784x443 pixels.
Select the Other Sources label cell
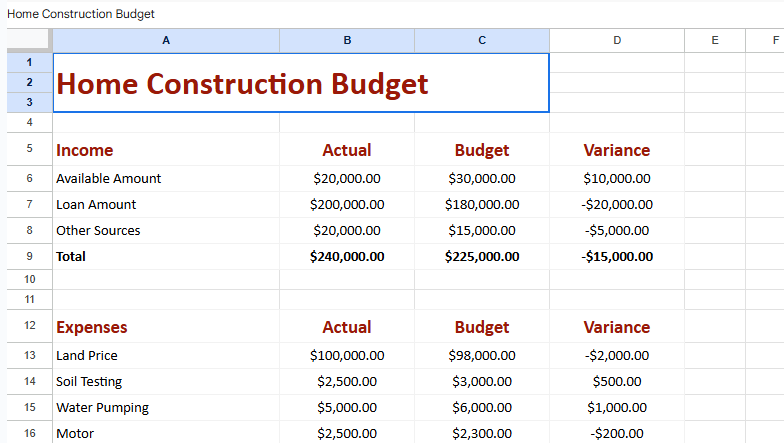point(166,230)
